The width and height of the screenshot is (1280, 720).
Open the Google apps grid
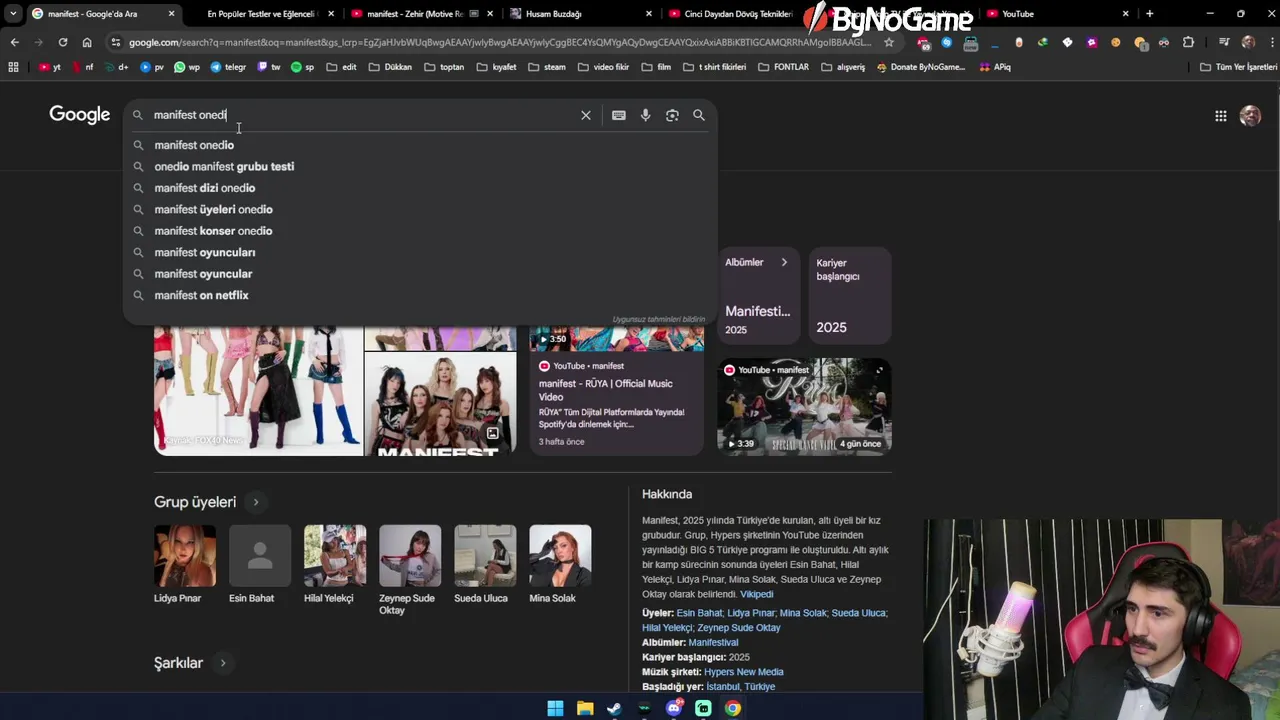click(x=1221, y=116)
